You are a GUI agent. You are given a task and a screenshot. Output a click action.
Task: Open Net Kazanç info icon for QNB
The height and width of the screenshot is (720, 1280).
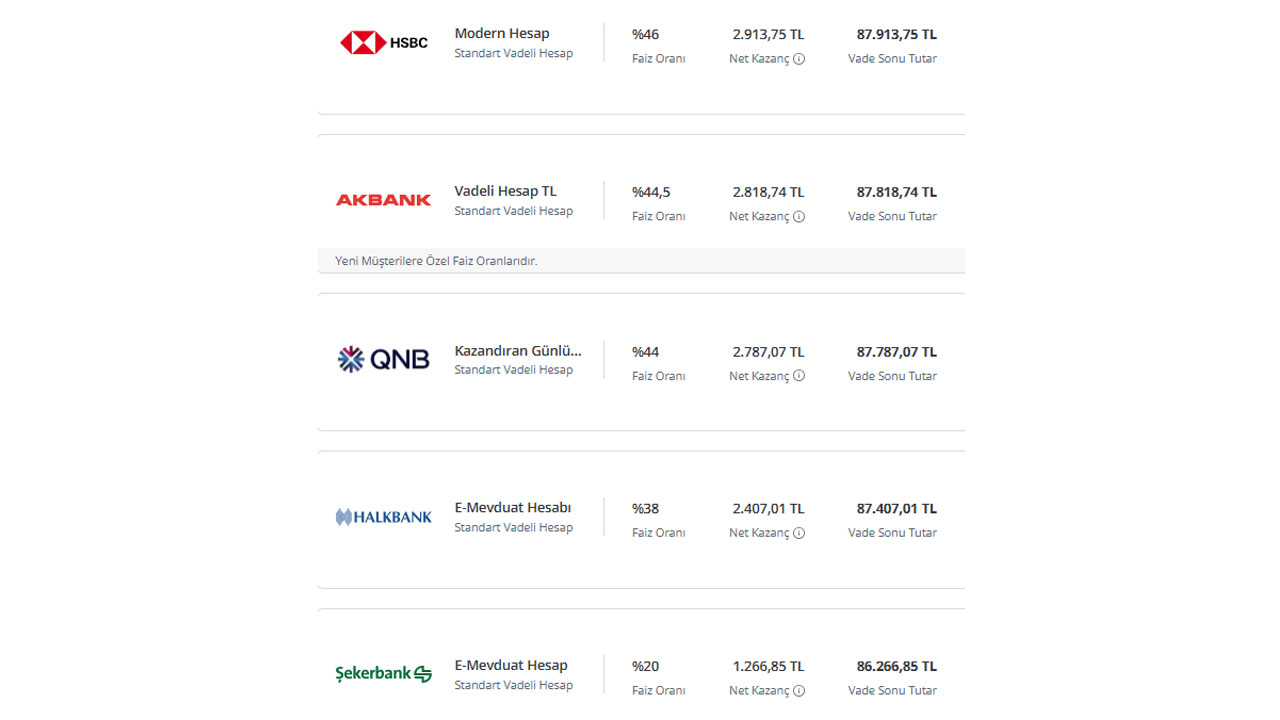(799, 376)
